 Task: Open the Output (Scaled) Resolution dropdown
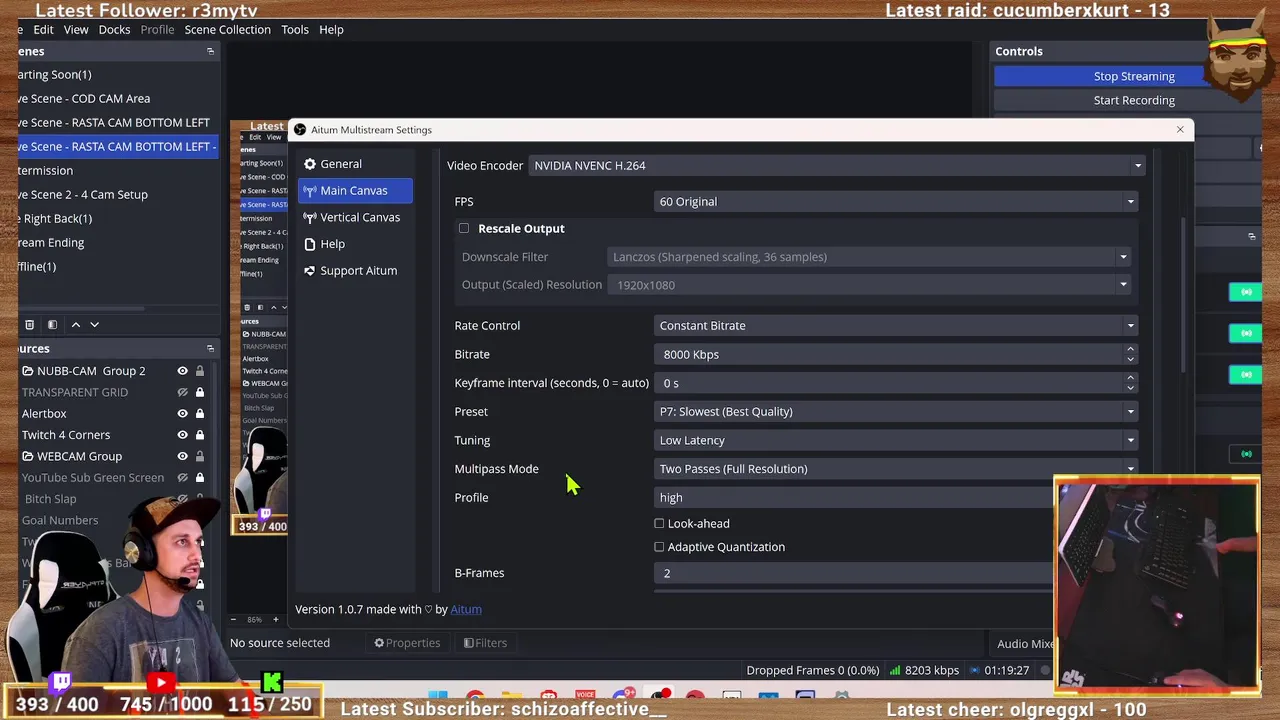(x=869, y=285)
